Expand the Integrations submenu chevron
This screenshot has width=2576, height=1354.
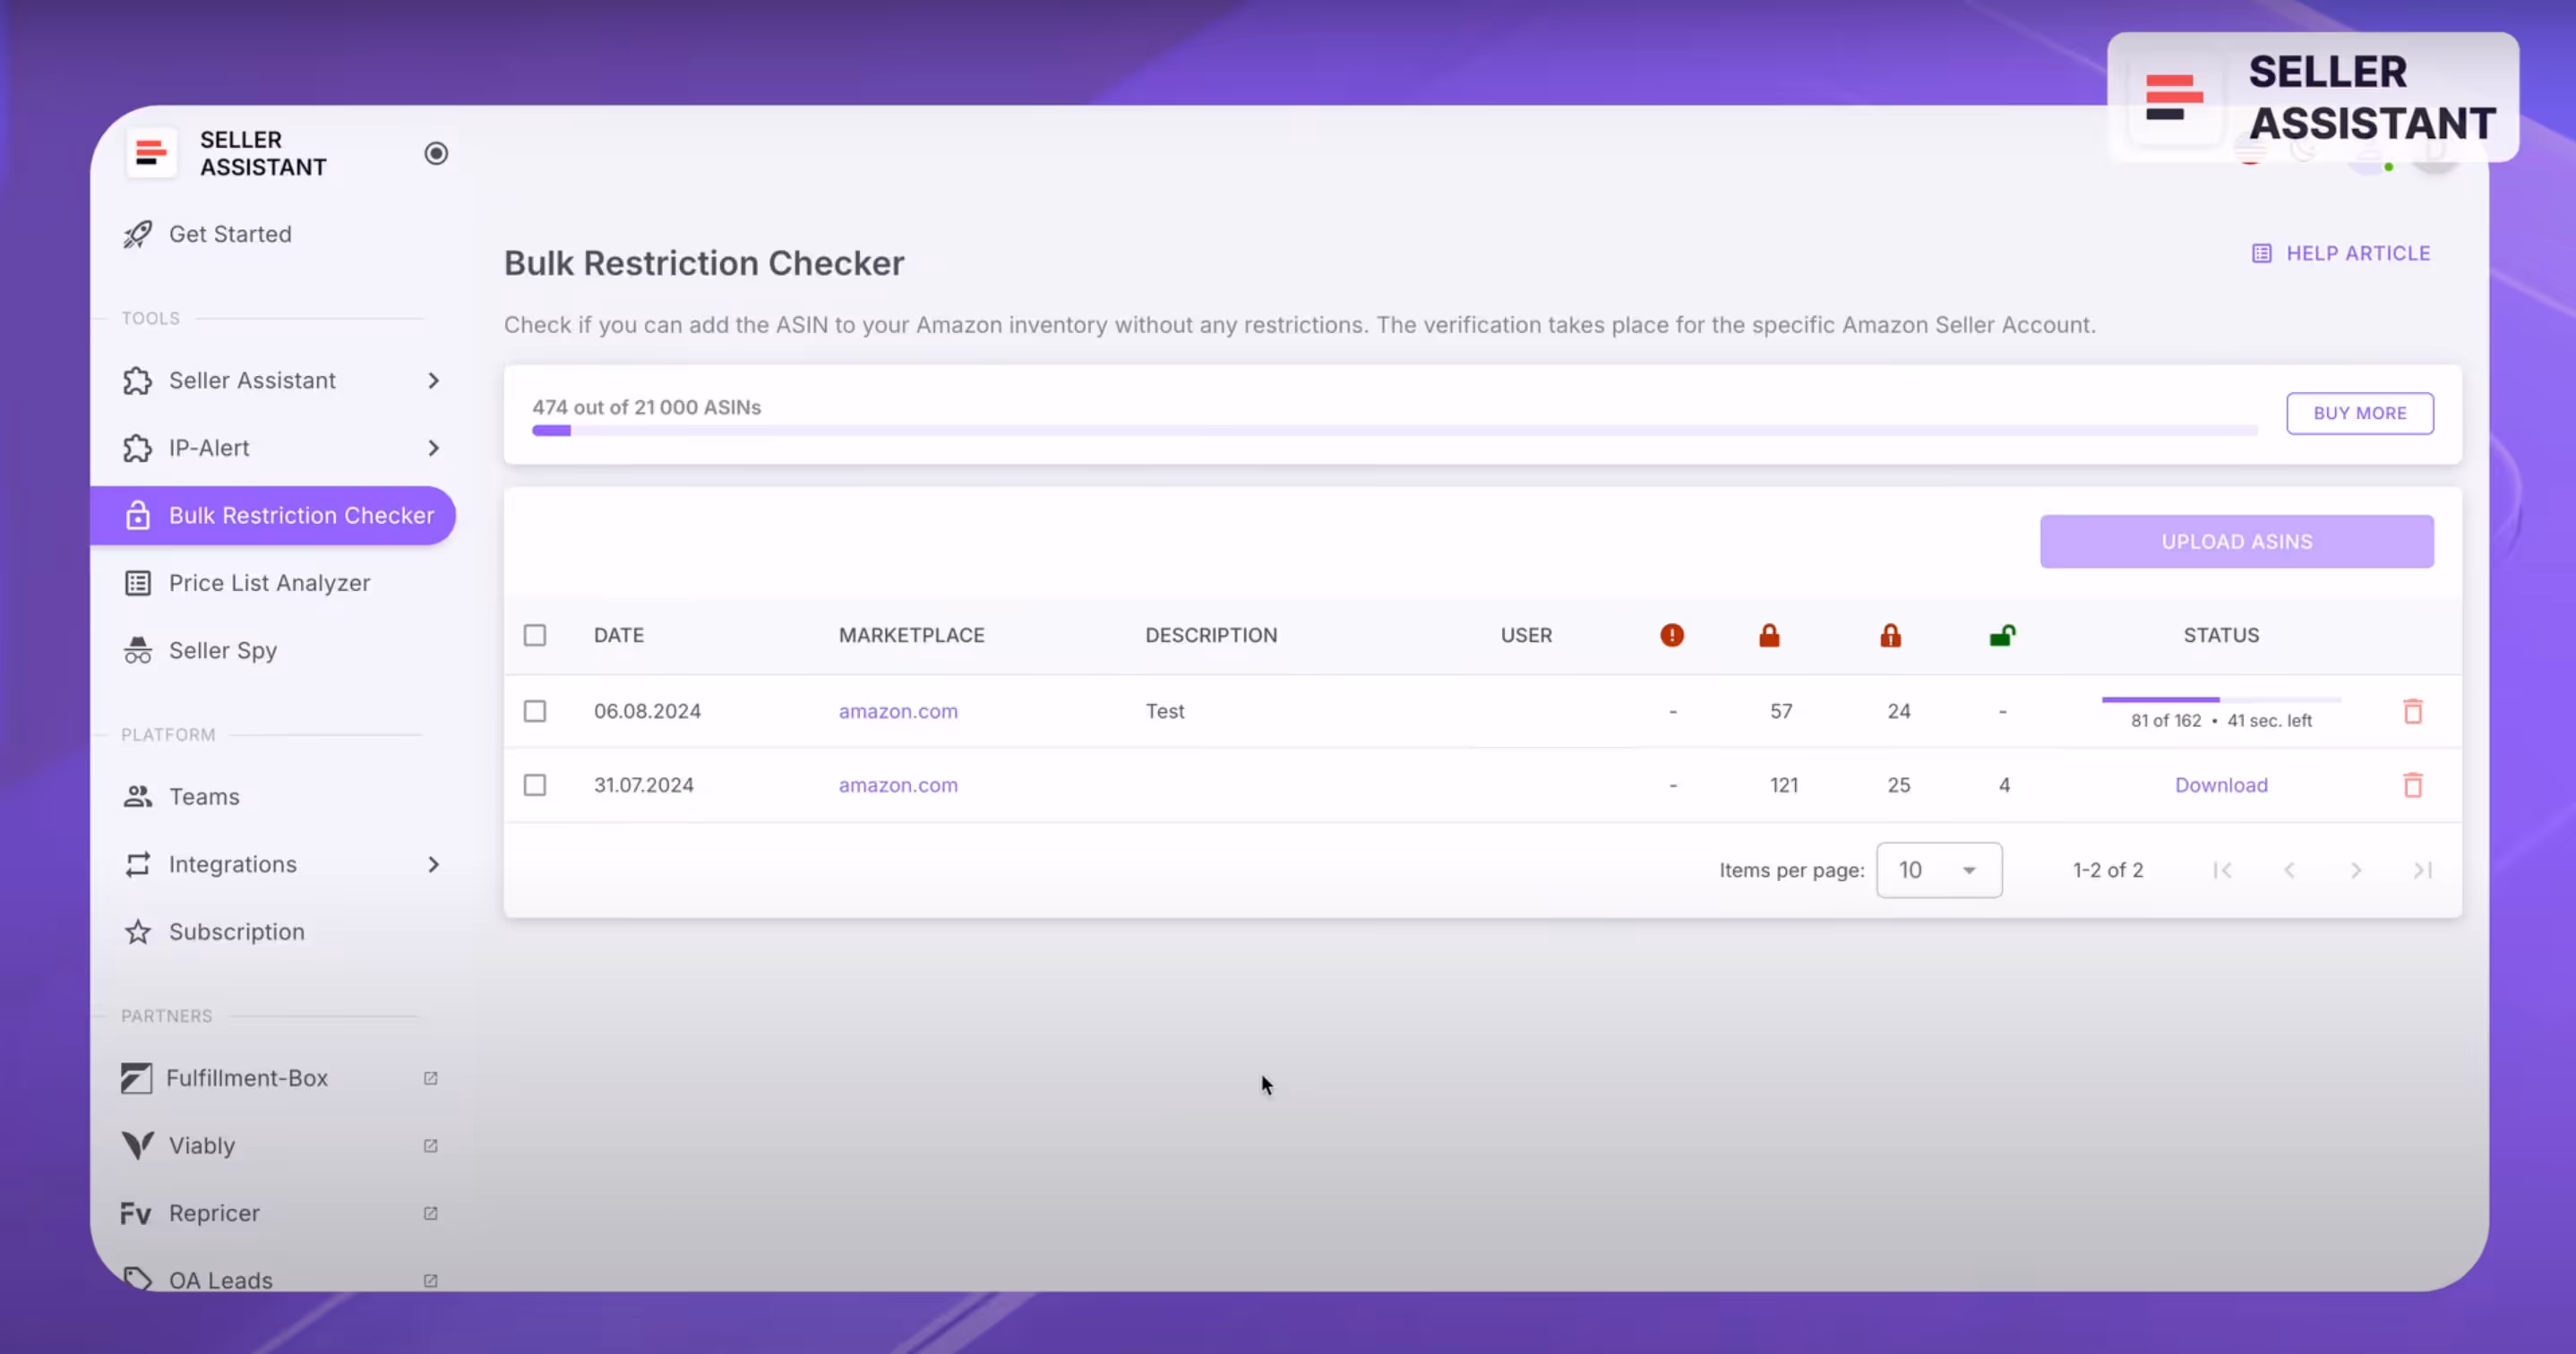(433, 864)
